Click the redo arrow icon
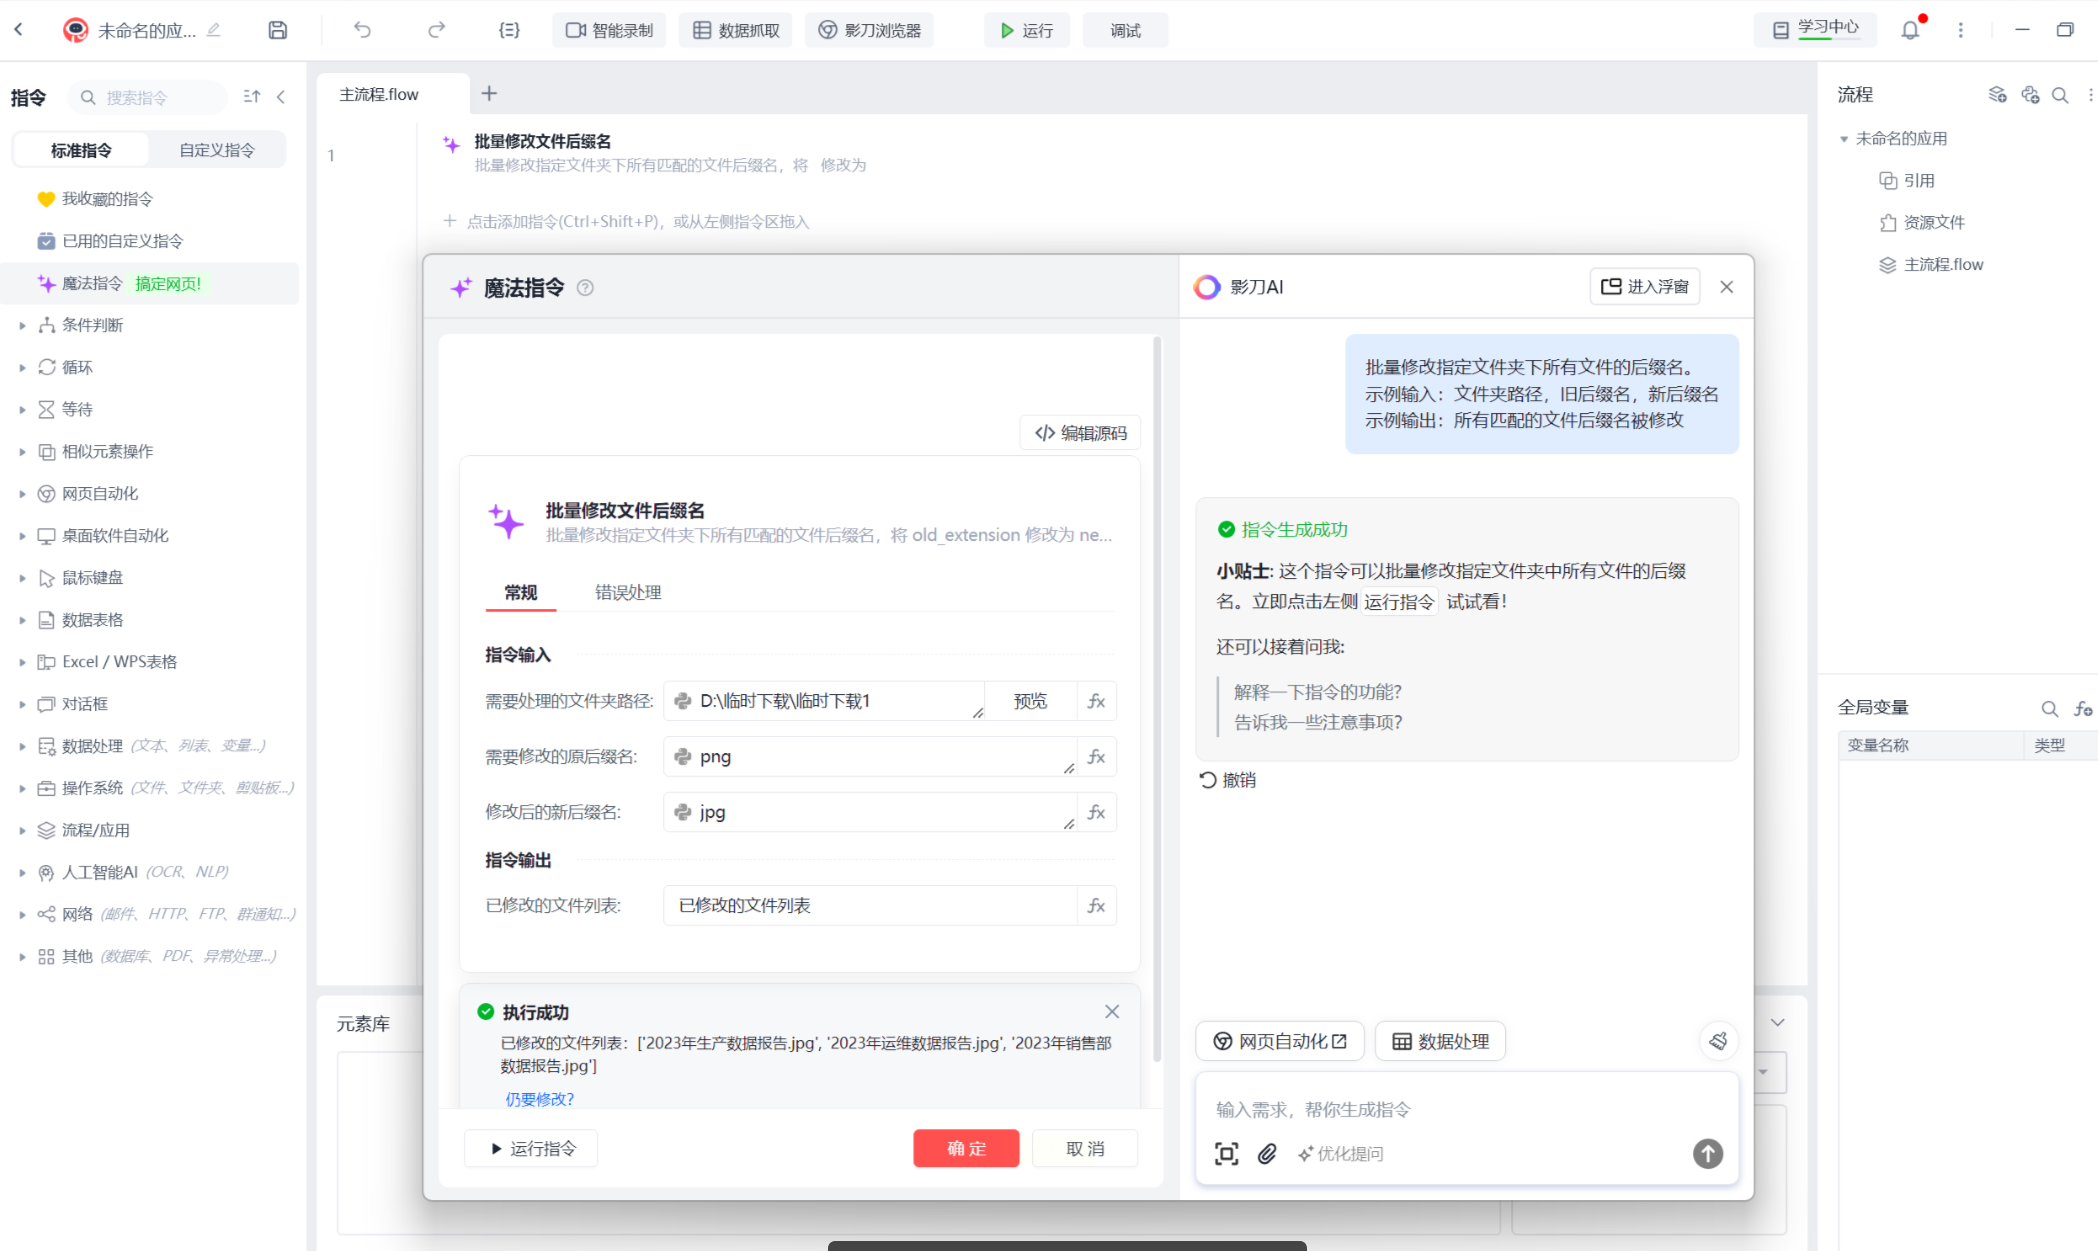2098x1251 pixels. 436,30
